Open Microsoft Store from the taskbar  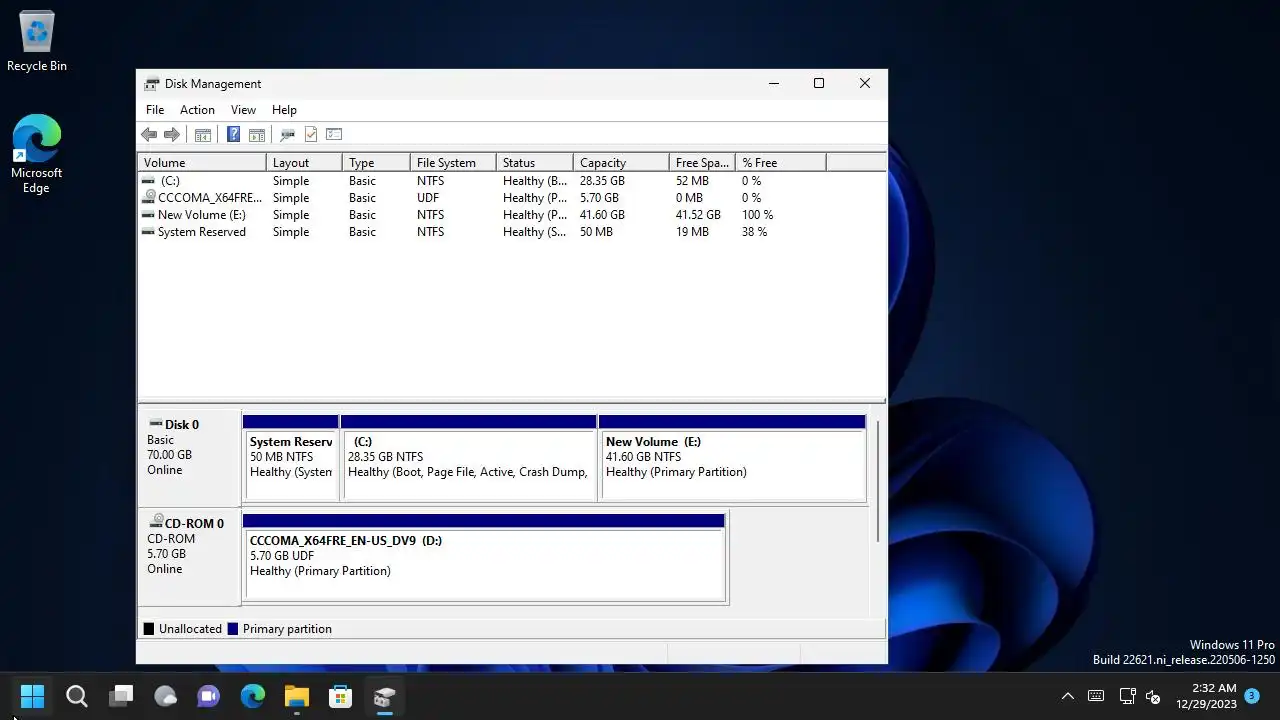[341, 696]
